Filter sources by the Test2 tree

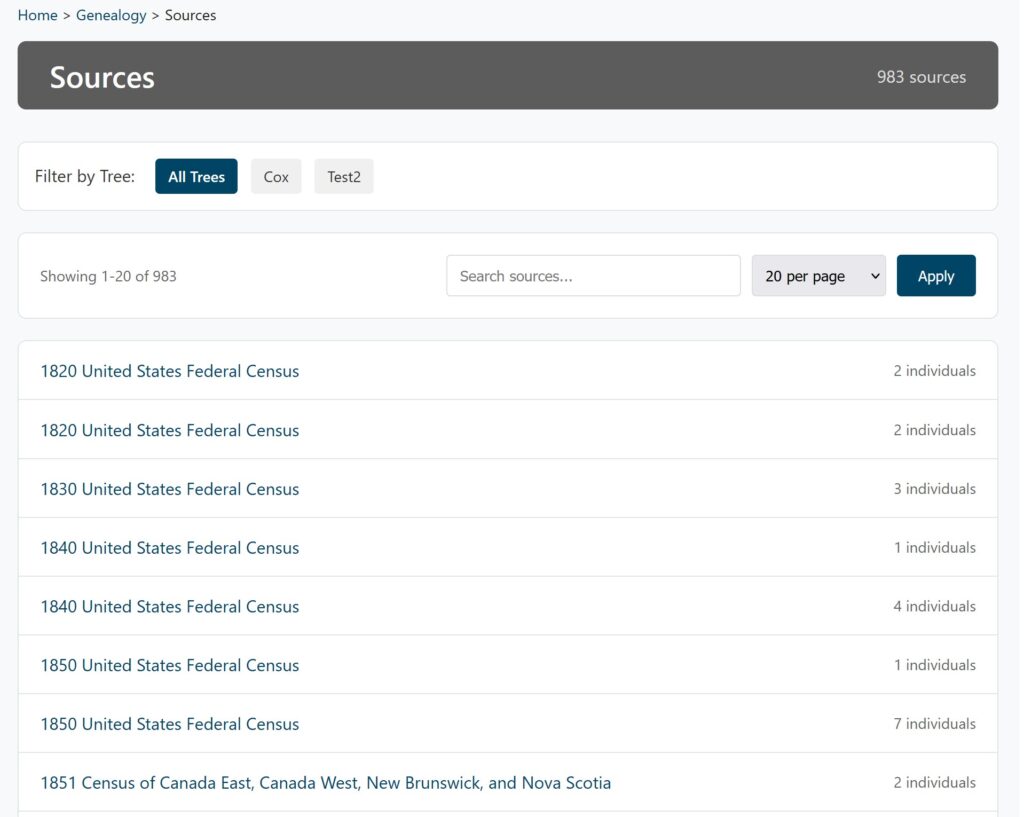click(343, 177)
